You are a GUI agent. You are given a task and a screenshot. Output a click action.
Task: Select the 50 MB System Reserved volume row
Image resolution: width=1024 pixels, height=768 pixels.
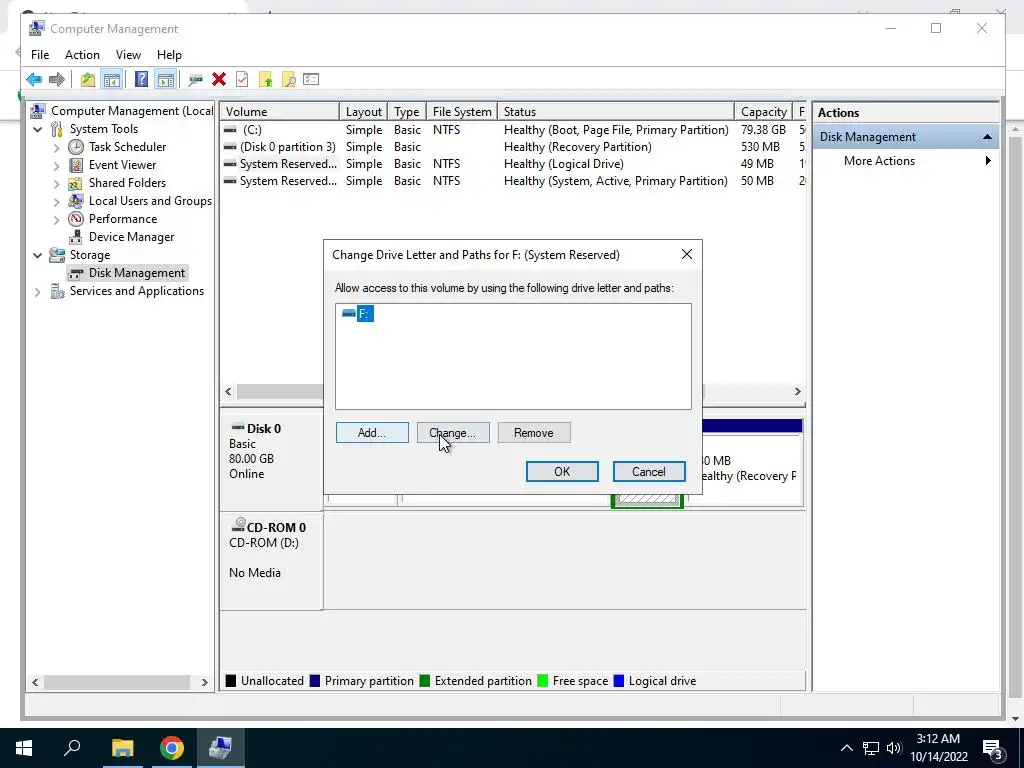[513, 181]
